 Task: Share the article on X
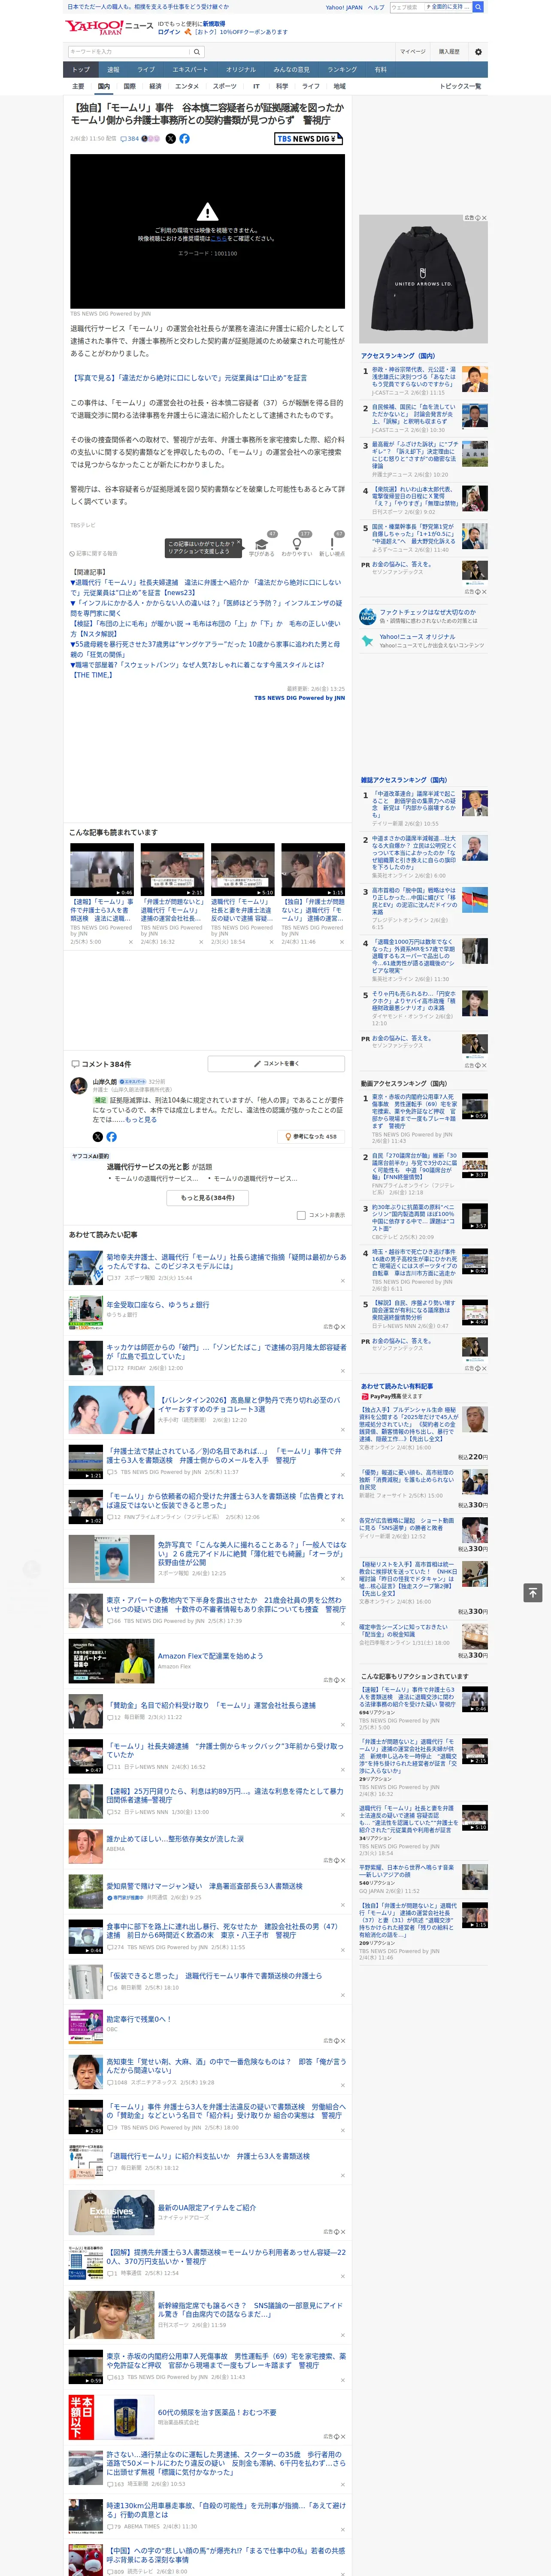coord(170,139)
